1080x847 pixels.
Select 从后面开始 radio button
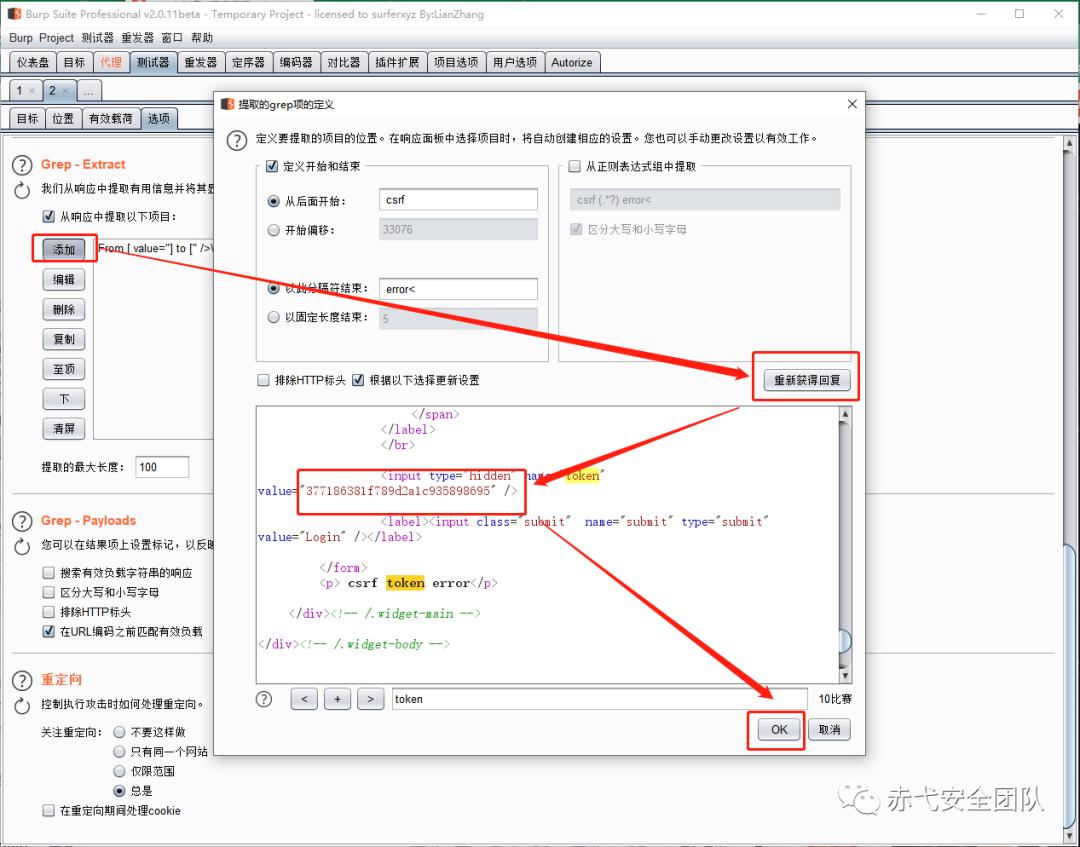coord(273,201)
